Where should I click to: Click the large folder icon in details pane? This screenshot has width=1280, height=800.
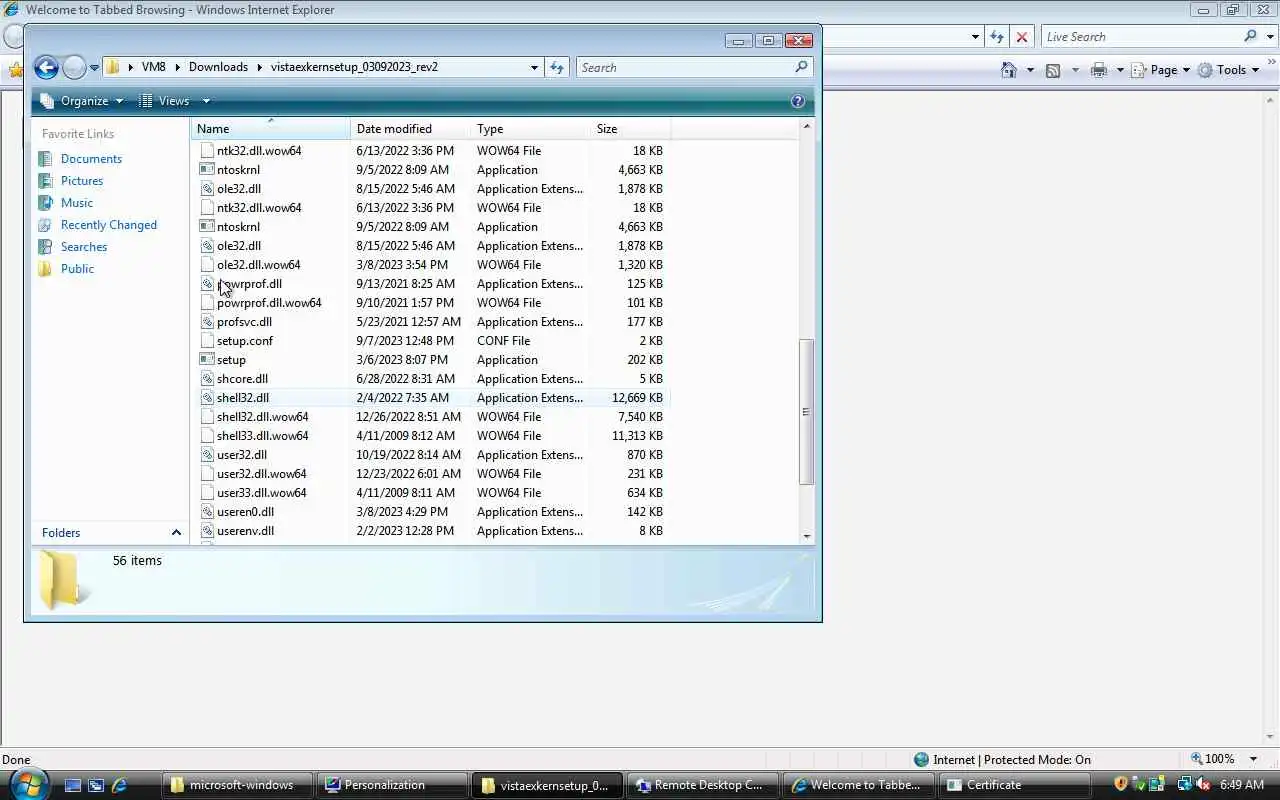click(62, 580)
